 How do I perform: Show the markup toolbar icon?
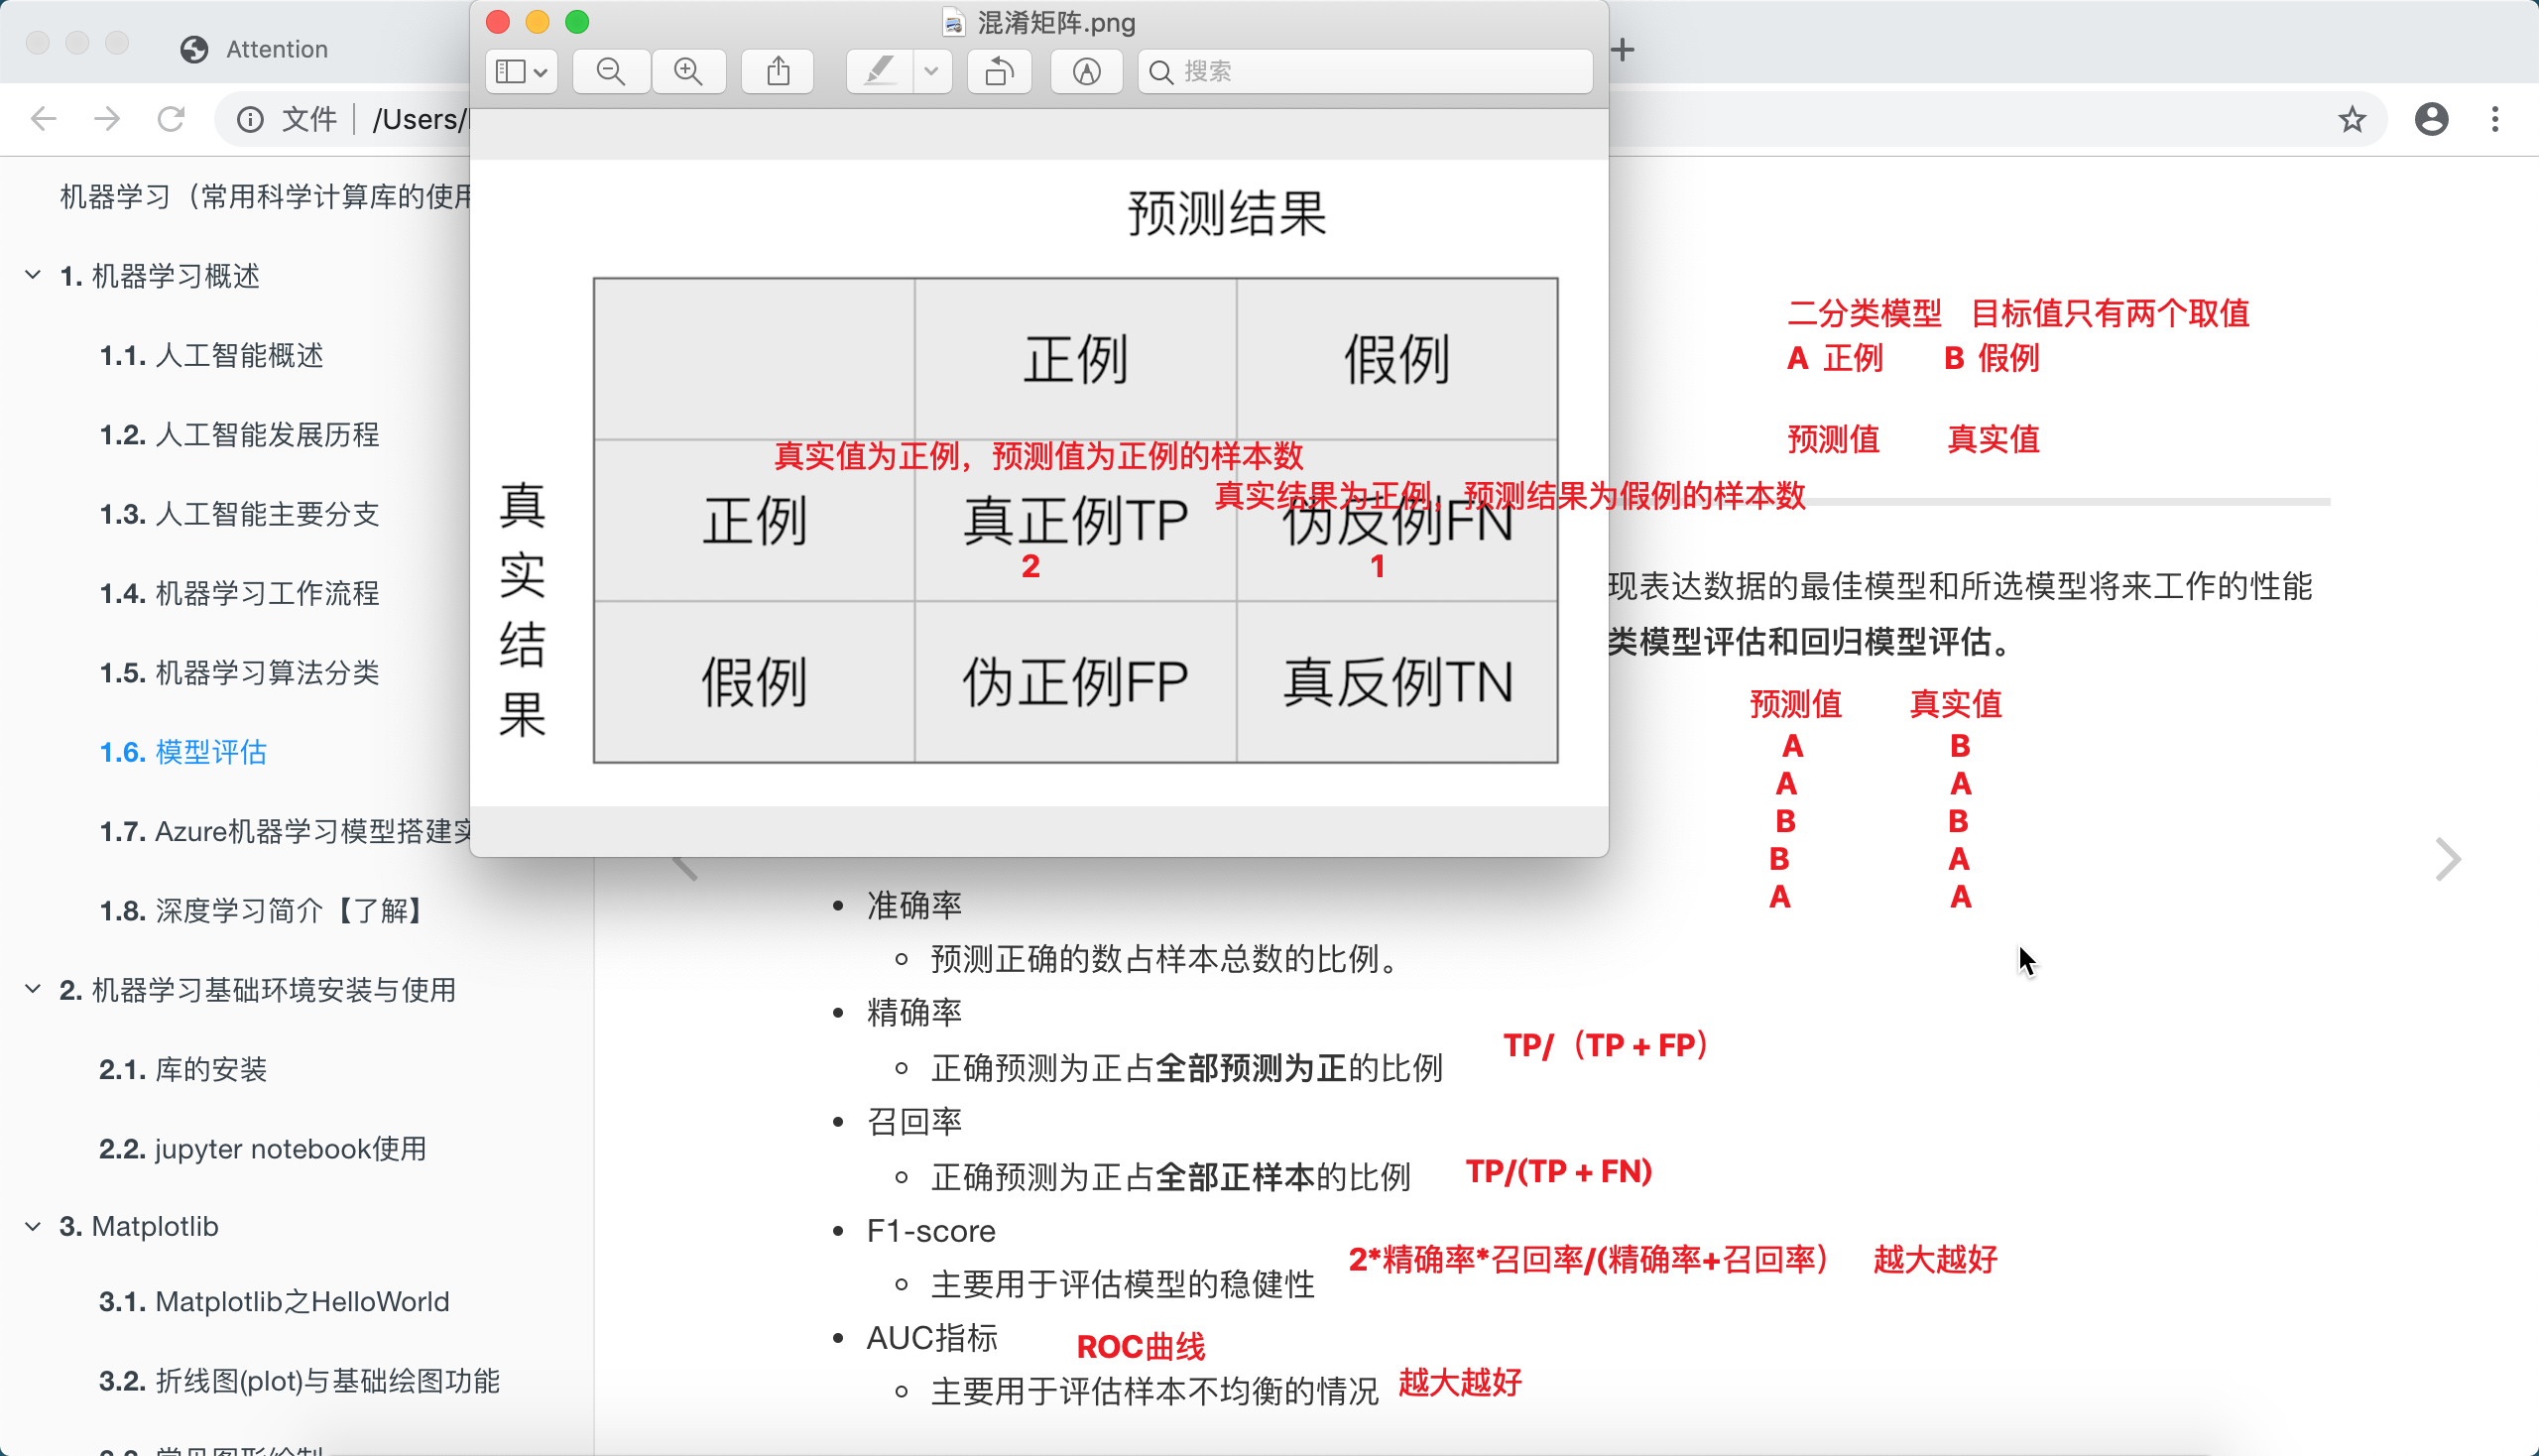coord(1086,71)
